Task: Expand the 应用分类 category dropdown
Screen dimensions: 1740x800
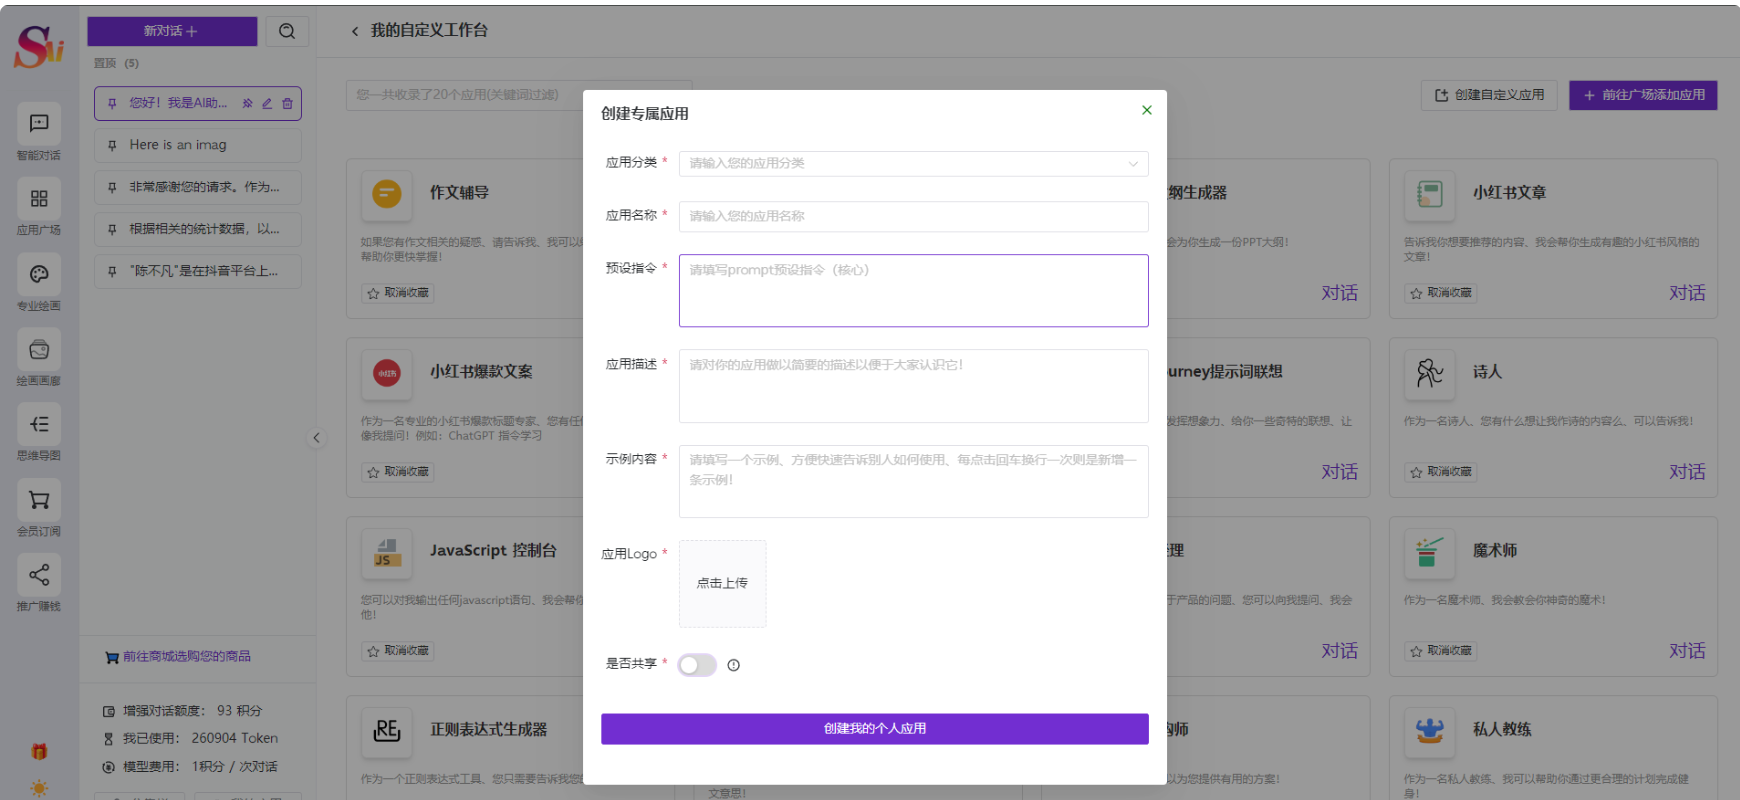Action: (x=913, y=163)
